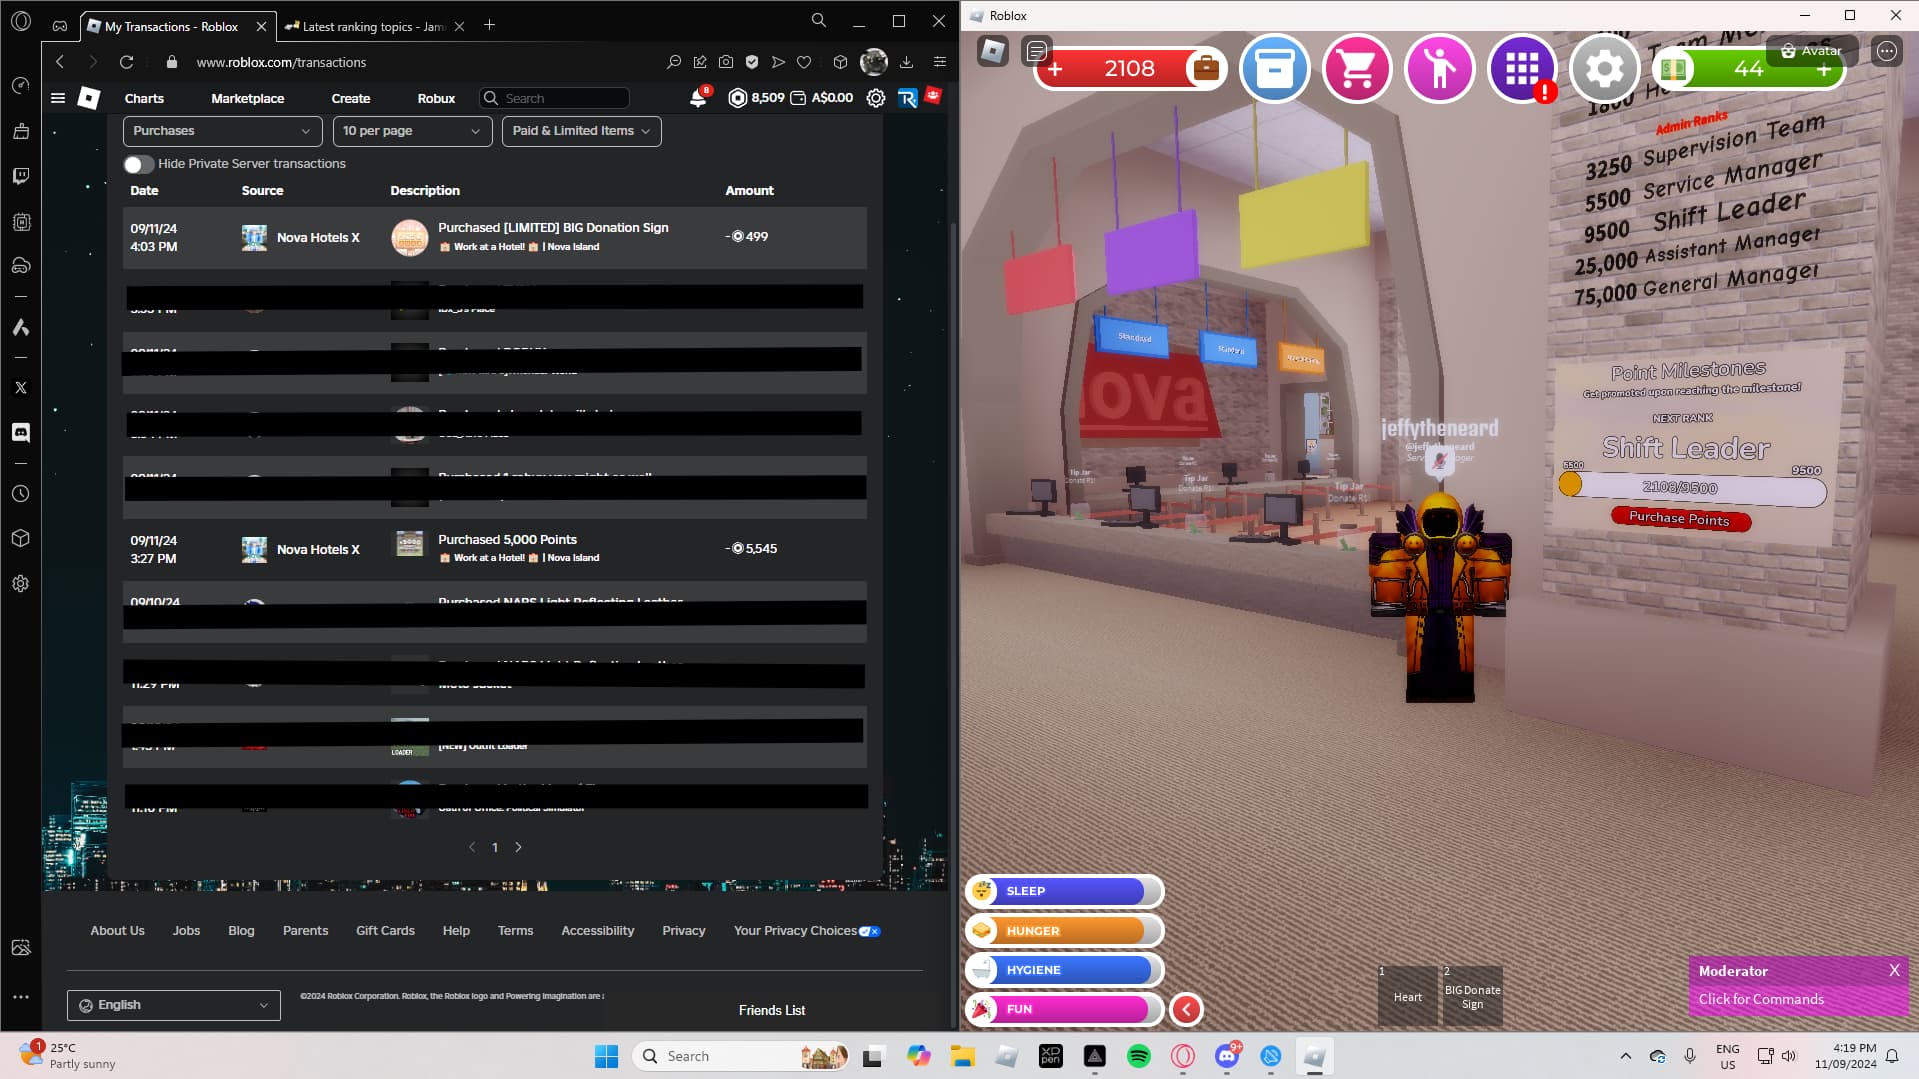Focus the Roblox website search field

click(555, 98)
